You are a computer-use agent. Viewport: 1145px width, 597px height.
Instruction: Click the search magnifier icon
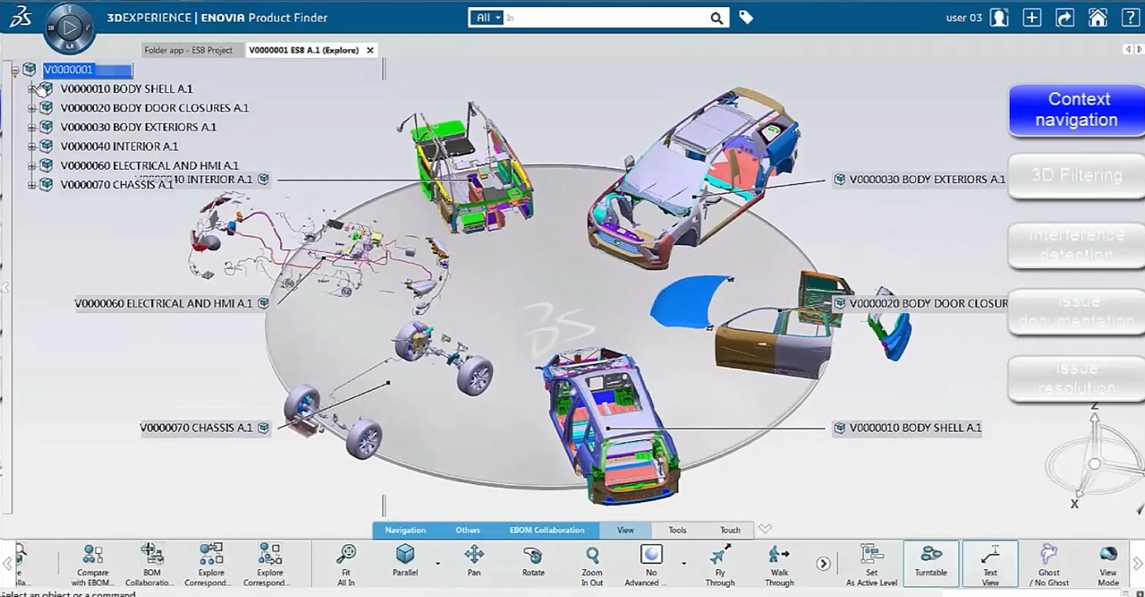[x=716, y=18]
